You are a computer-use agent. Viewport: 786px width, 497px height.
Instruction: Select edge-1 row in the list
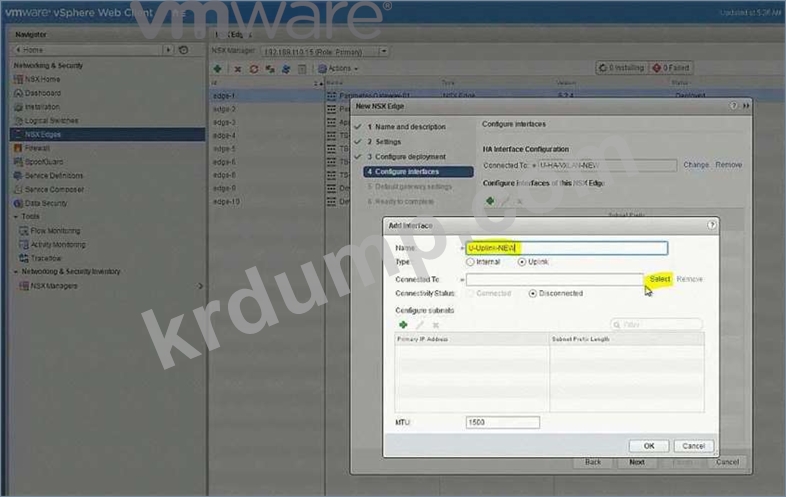(224, 96)
